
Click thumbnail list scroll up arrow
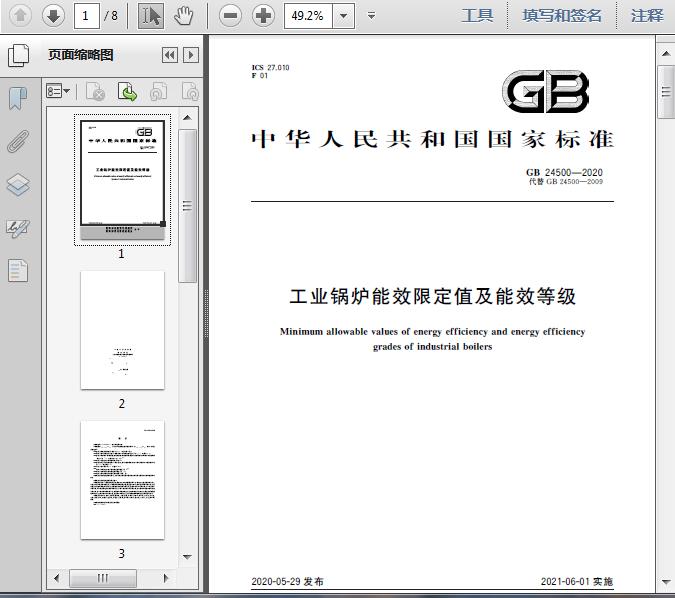coord(187,118)
